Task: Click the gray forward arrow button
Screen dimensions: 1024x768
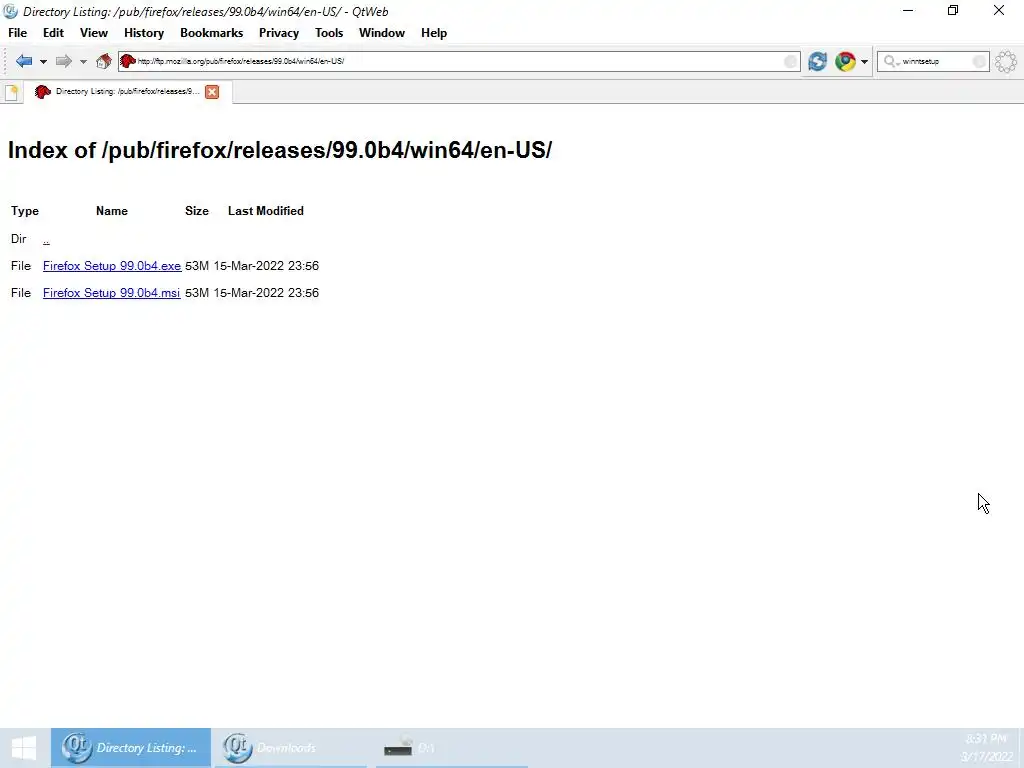Action: point(63,61)
